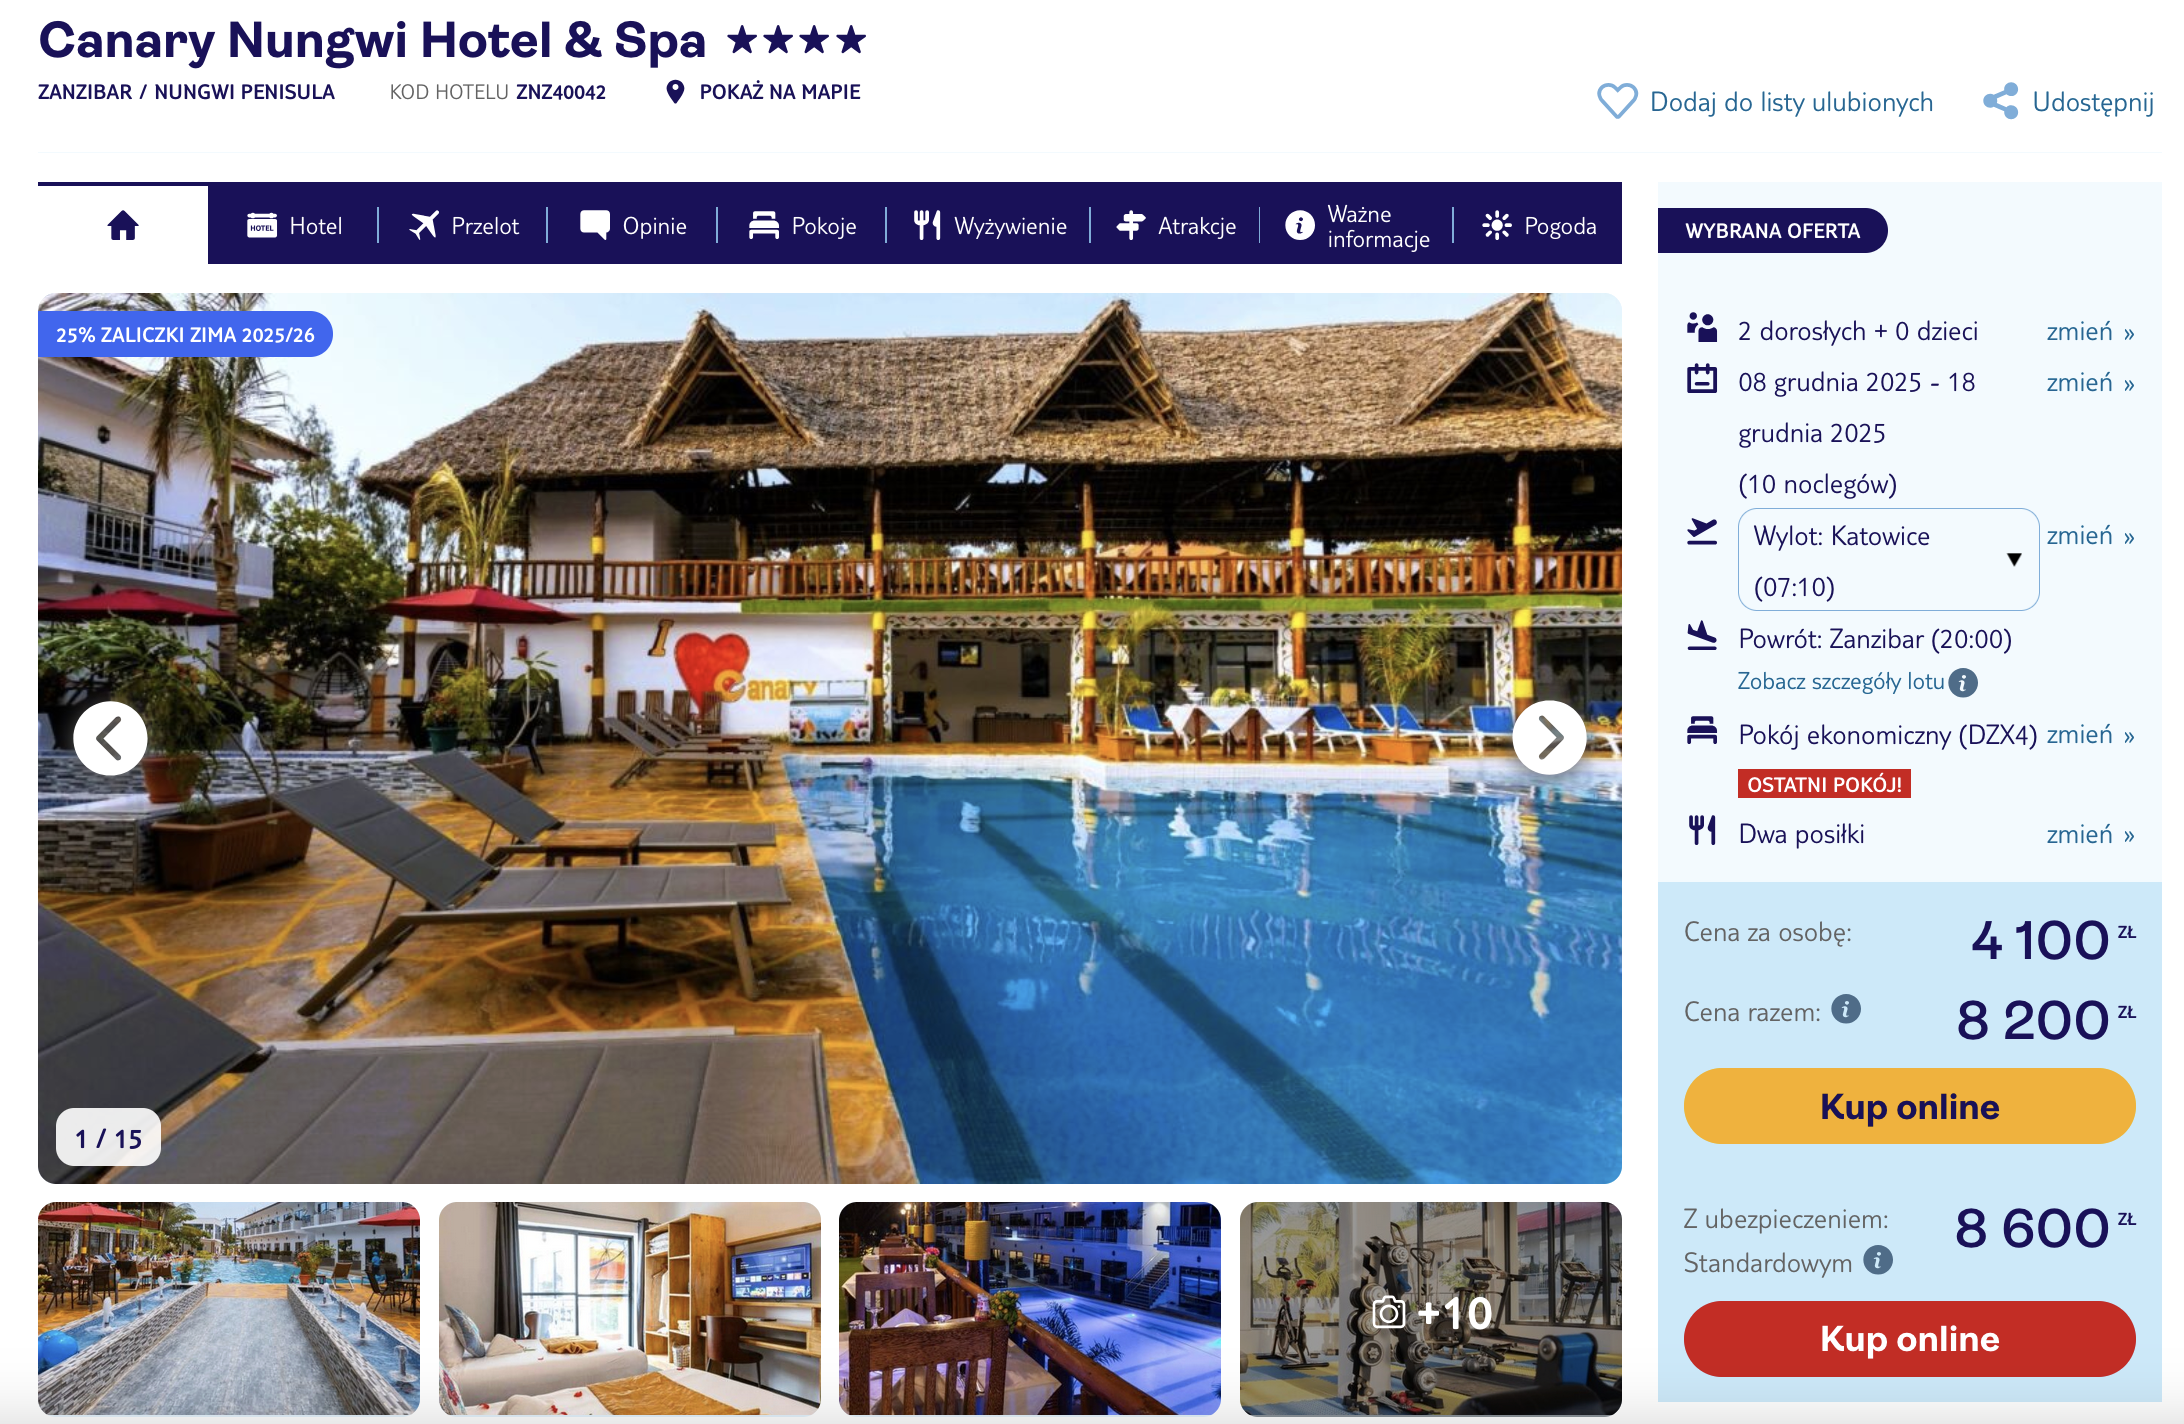The width and height of the screenshot is (2184, 1424).
Task: Change number of travelers via zmień
Action: tap(2090, 332)
